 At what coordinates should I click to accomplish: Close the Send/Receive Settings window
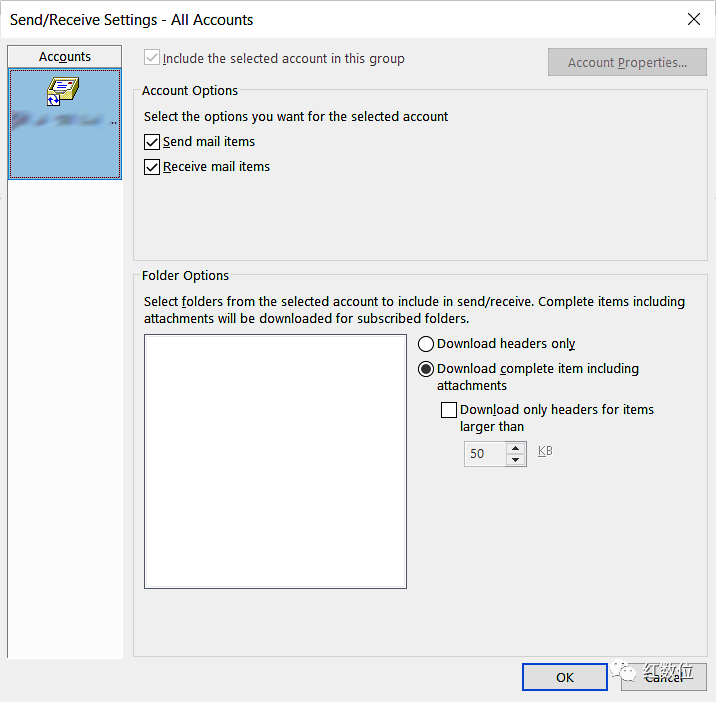694,19
